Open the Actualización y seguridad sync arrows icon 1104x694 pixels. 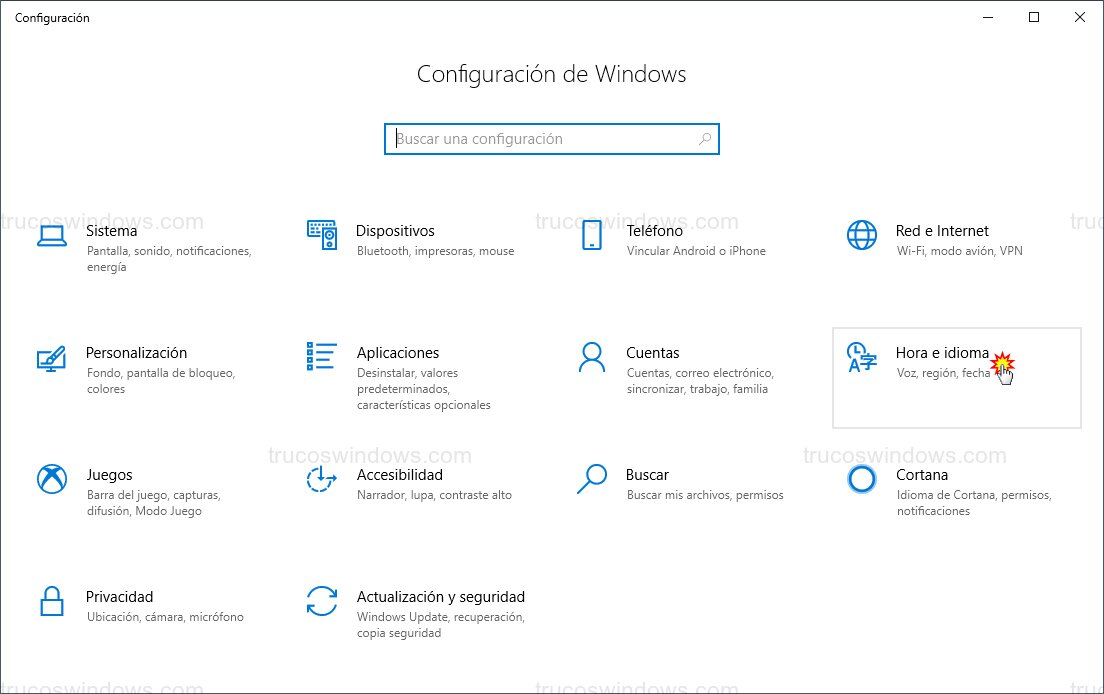tap(321, 601)
